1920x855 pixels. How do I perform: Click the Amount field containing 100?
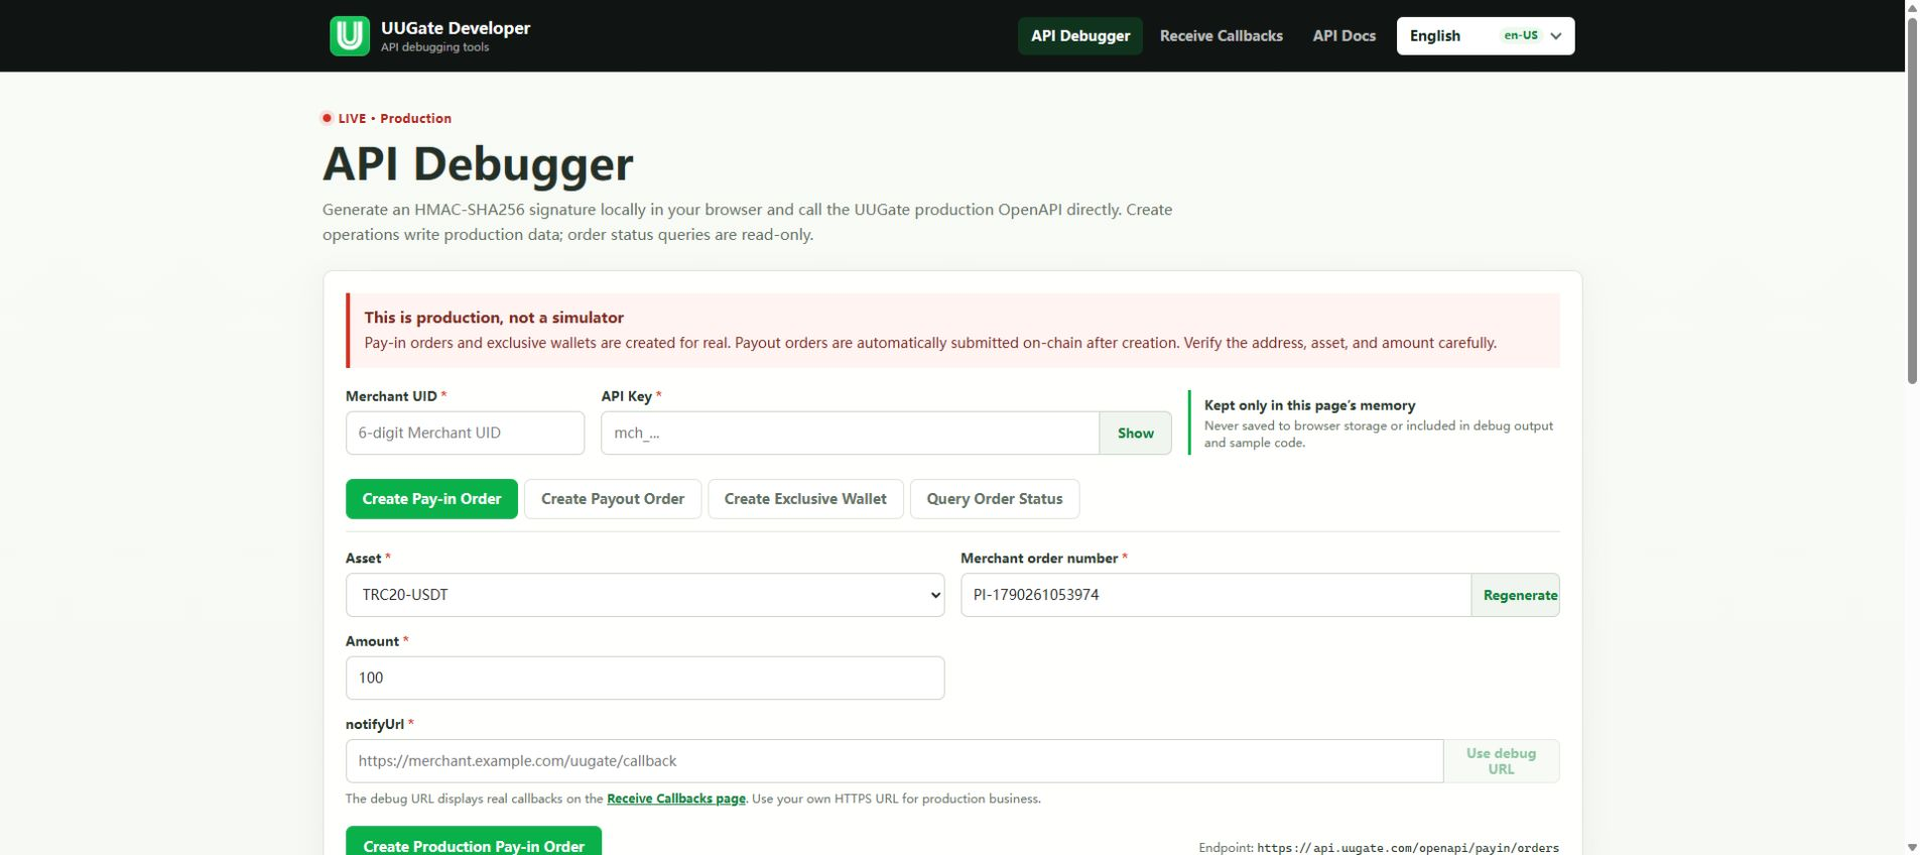[x=645, y=678]
